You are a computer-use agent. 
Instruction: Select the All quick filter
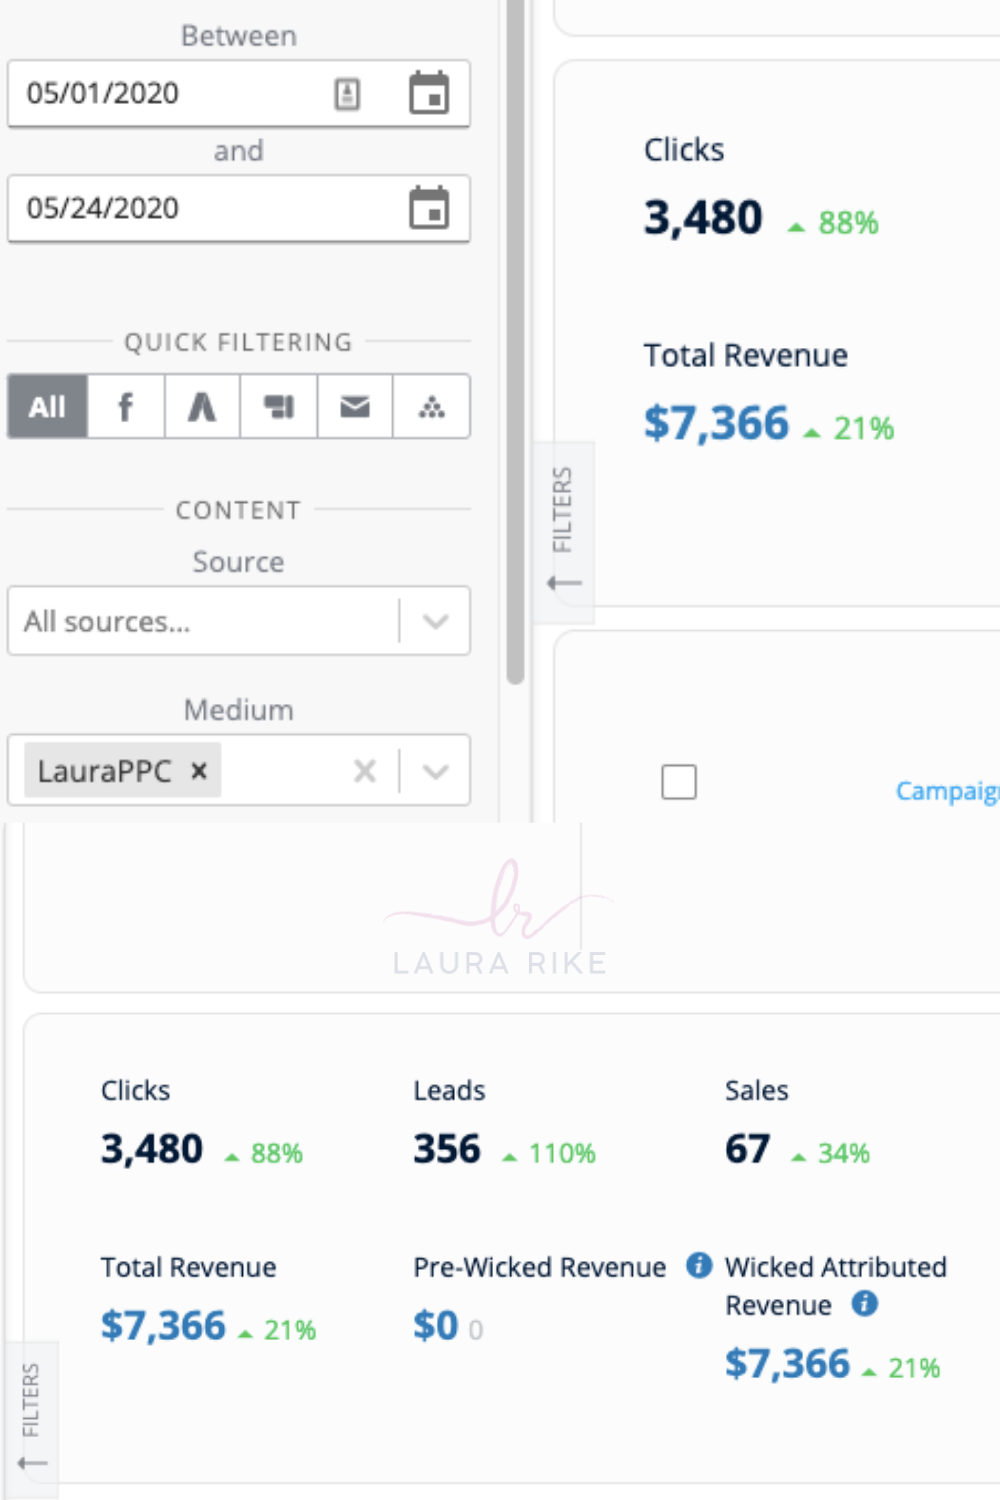pos(47,407)
